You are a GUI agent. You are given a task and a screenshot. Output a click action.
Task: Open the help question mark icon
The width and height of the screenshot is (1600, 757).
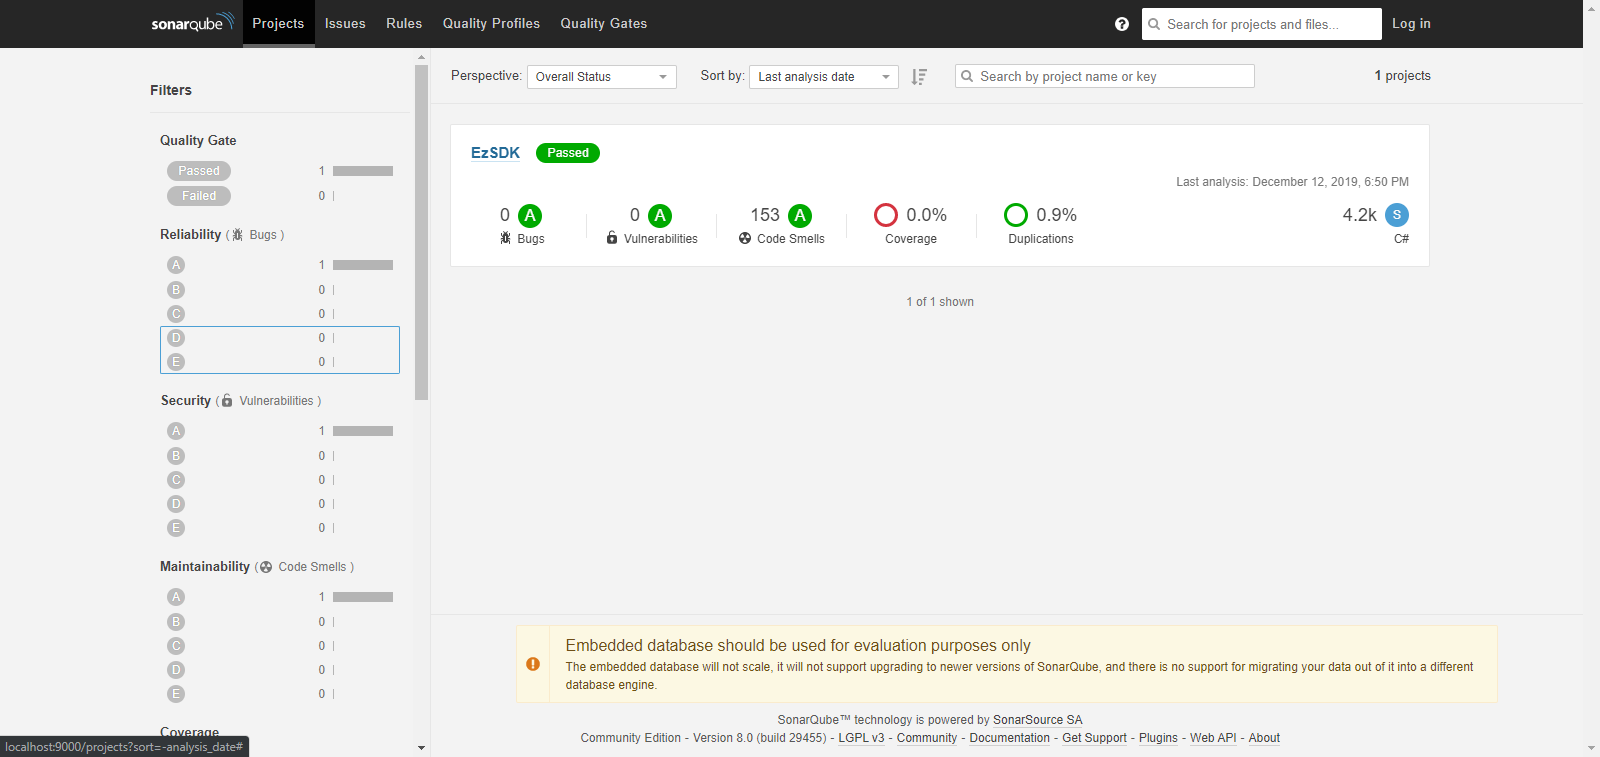tap(1122, 24)
